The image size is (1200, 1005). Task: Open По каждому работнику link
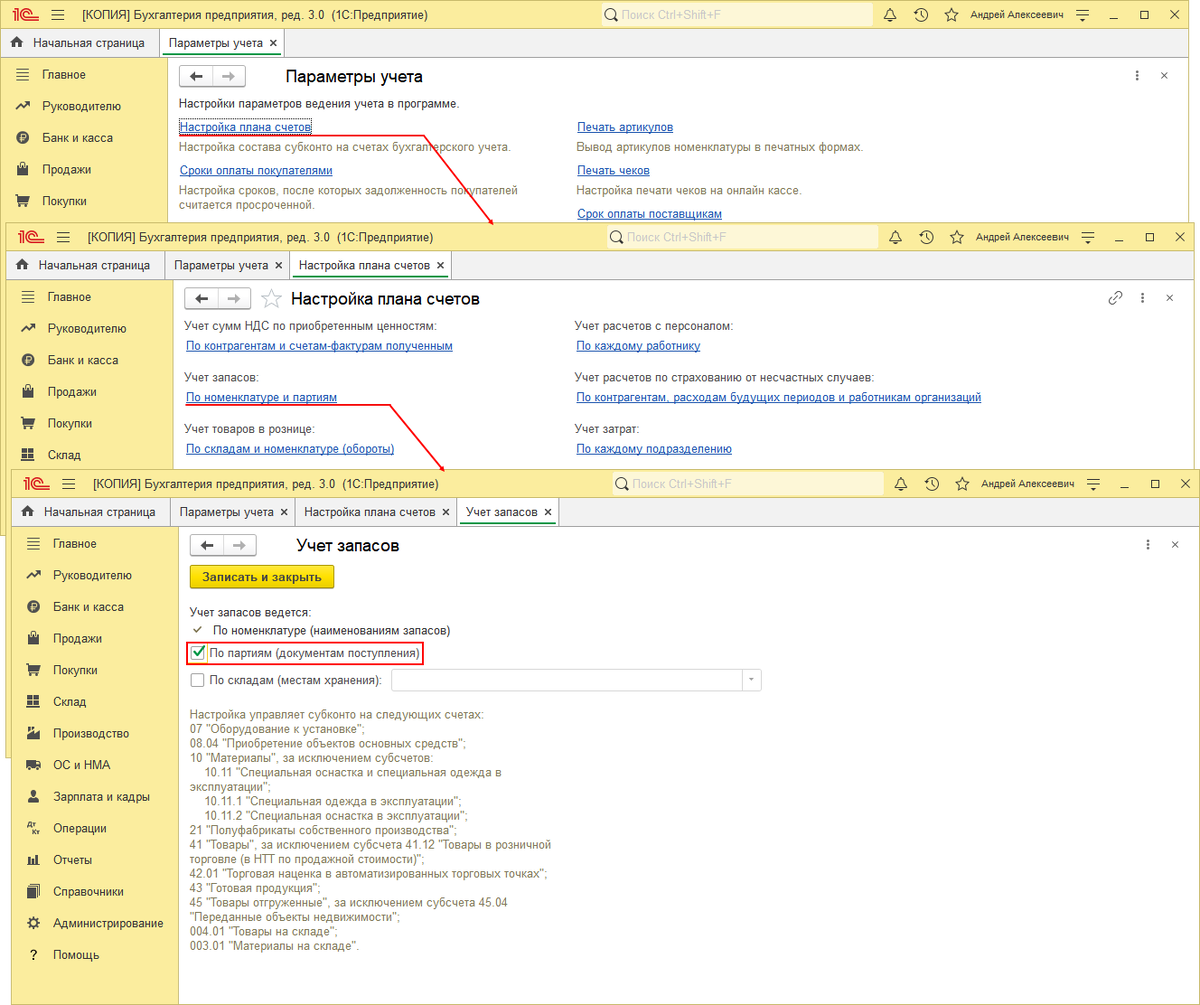pos(638,345)
